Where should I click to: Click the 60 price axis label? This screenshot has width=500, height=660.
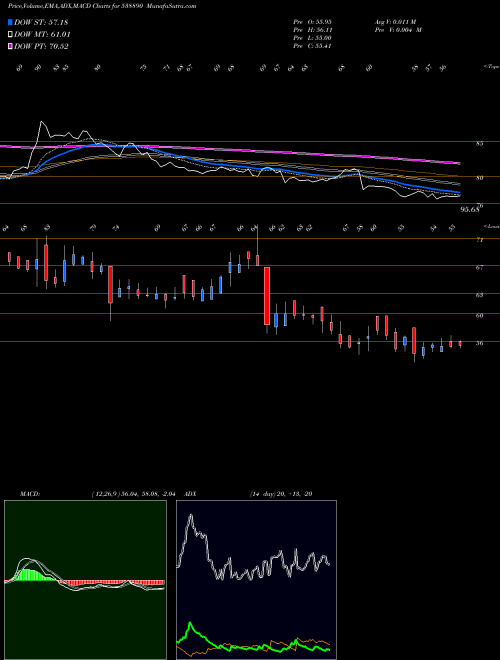pos(479,315)
